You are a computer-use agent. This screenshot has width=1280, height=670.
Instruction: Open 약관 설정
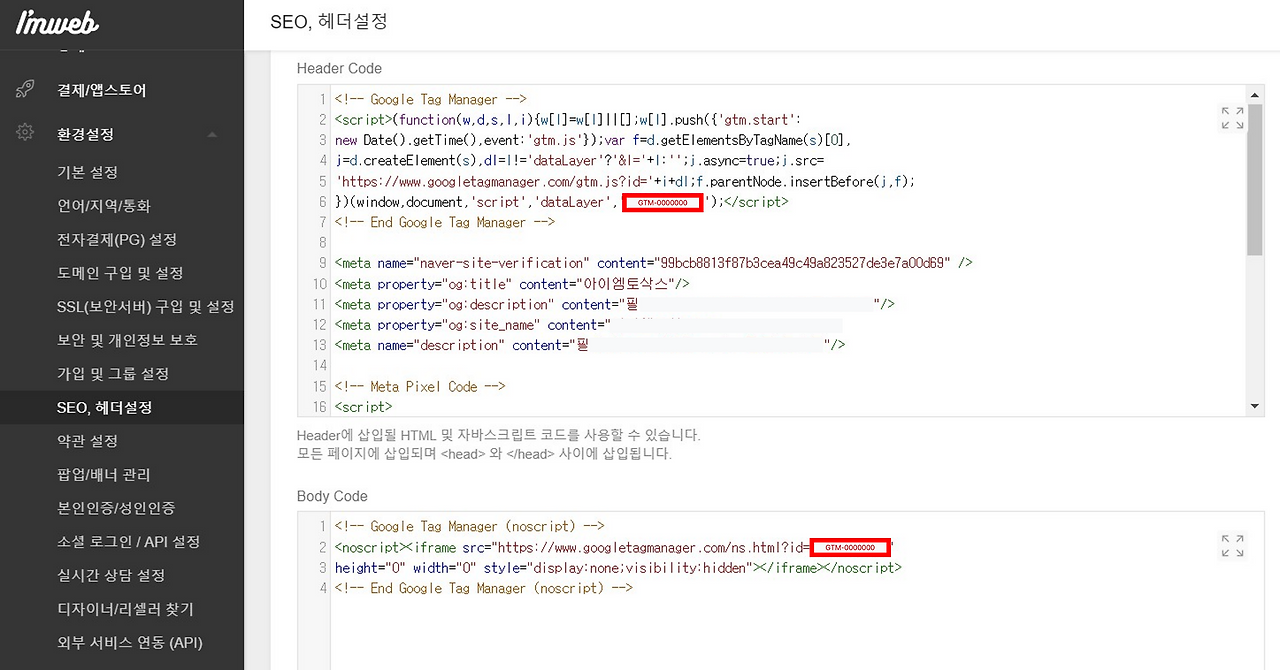click(88, 441)
